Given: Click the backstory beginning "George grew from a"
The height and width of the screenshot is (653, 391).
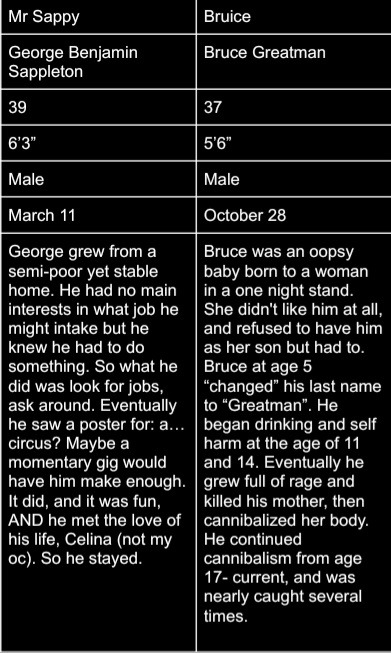Looking at the screenshot, I should click(98, 441).
